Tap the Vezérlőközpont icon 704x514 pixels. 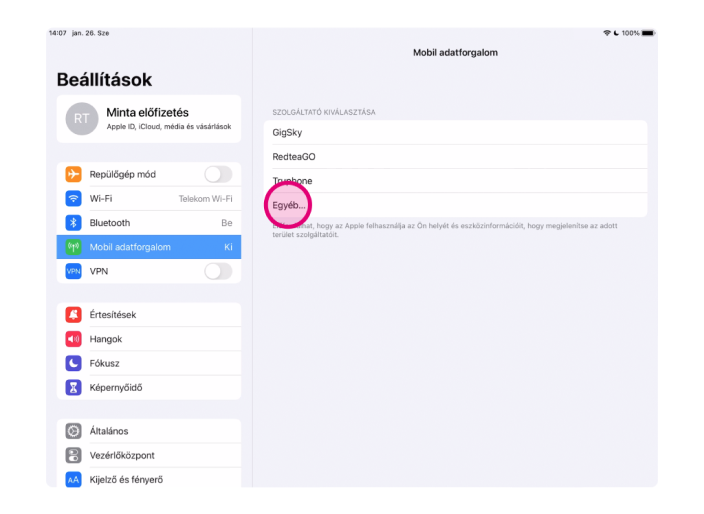click(x=73, y=455)
